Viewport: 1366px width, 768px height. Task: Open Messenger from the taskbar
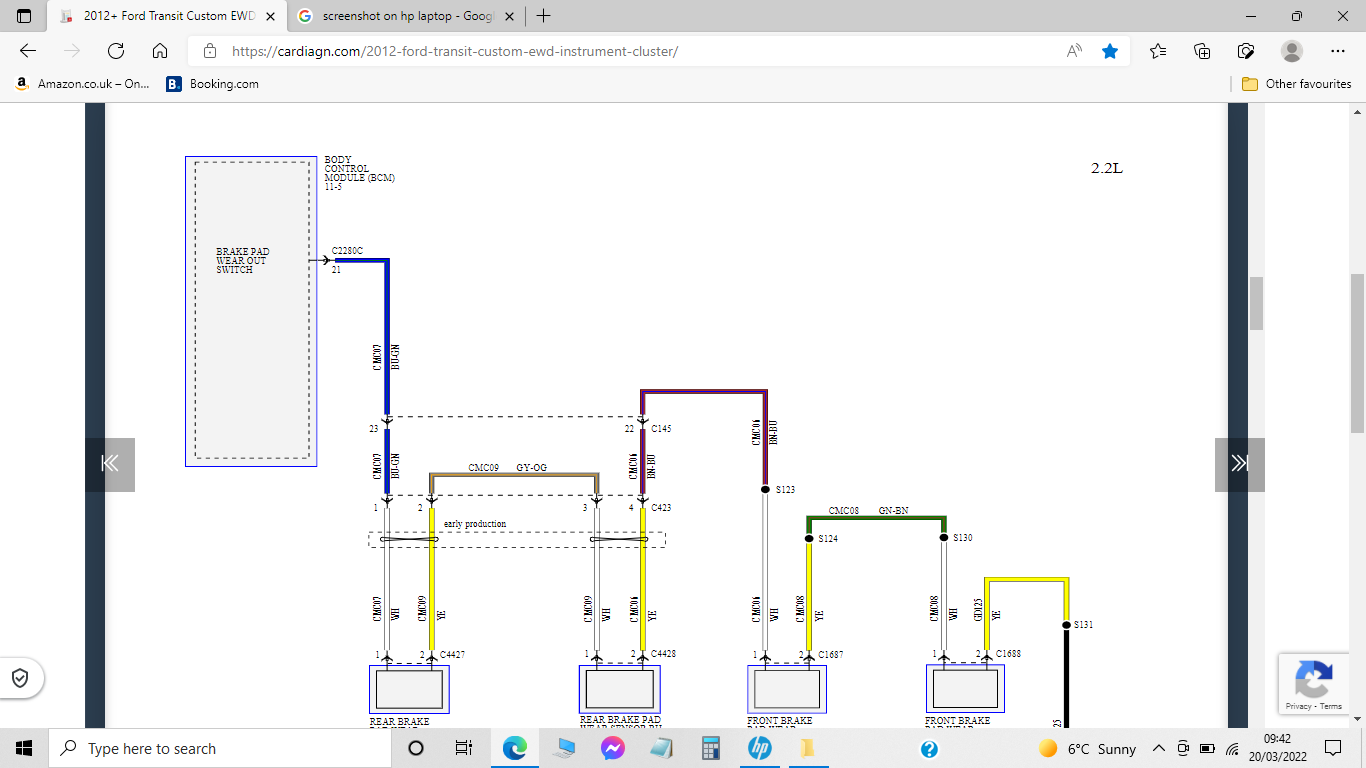613,748
